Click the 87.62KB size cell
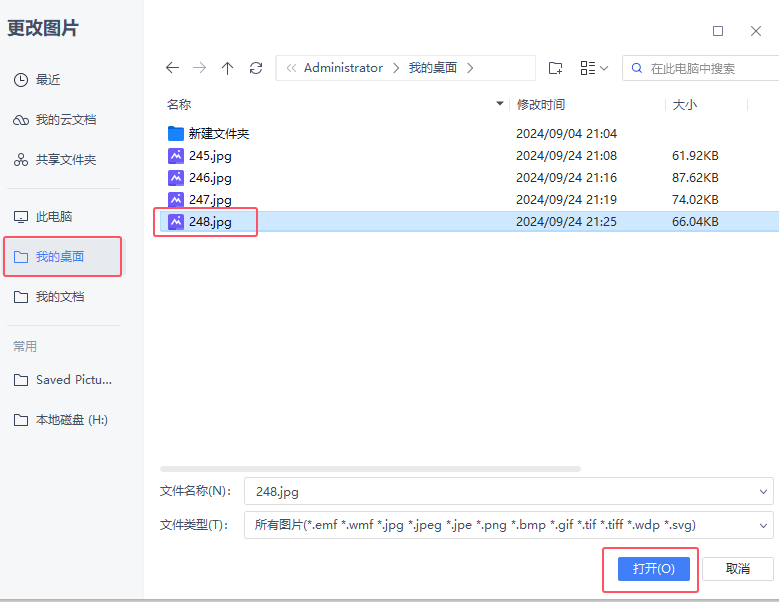Image resolution: width=779 pixels, height=602 pixels. [x=695, y=178]
